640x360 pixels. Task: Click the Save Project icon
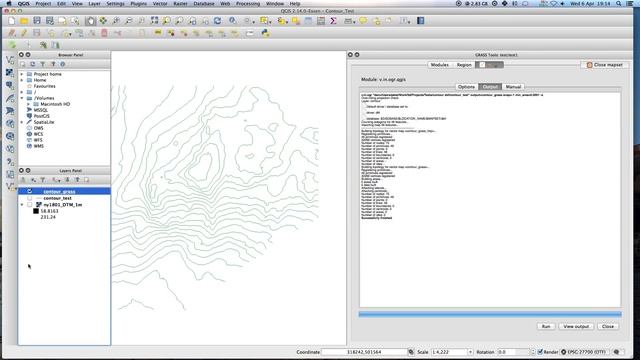coord(37,21)
